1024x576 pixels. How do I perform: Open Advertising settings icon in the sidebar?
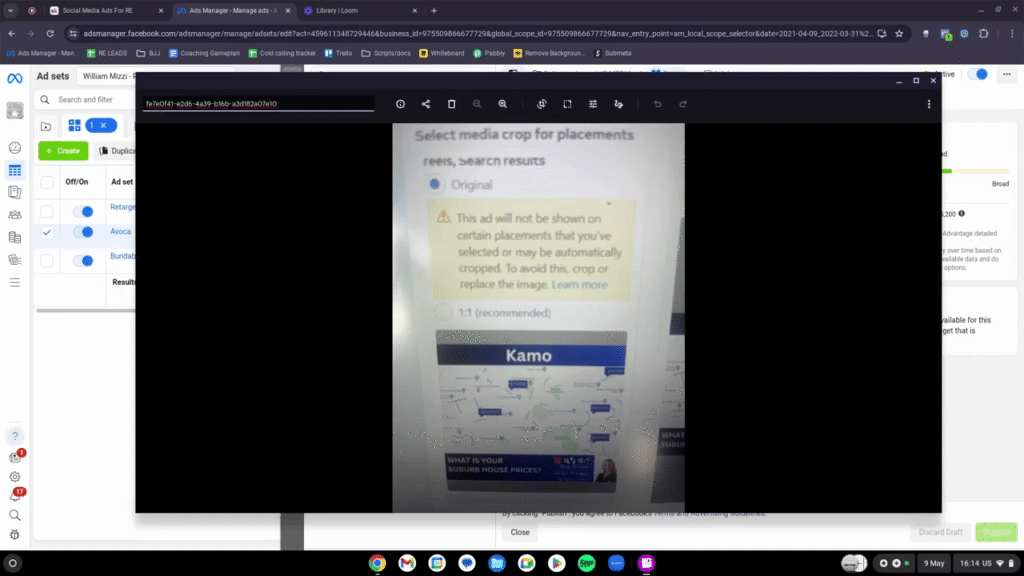[x=14, y=260]
